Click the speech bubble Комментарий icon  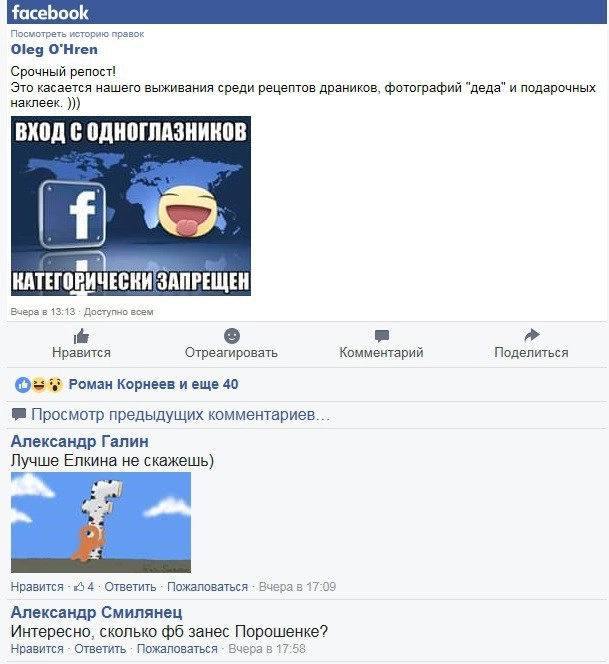coord(382,336)
